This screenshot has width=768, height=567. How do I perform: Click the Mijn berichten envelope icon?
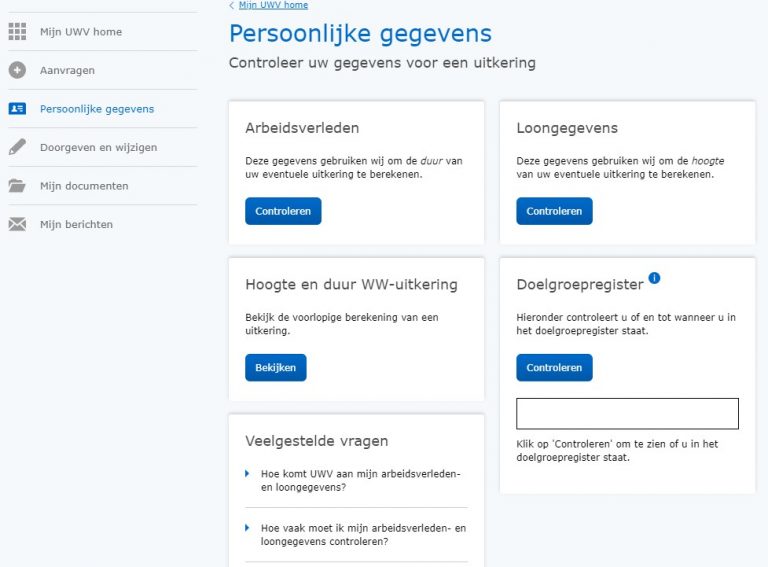17,224
